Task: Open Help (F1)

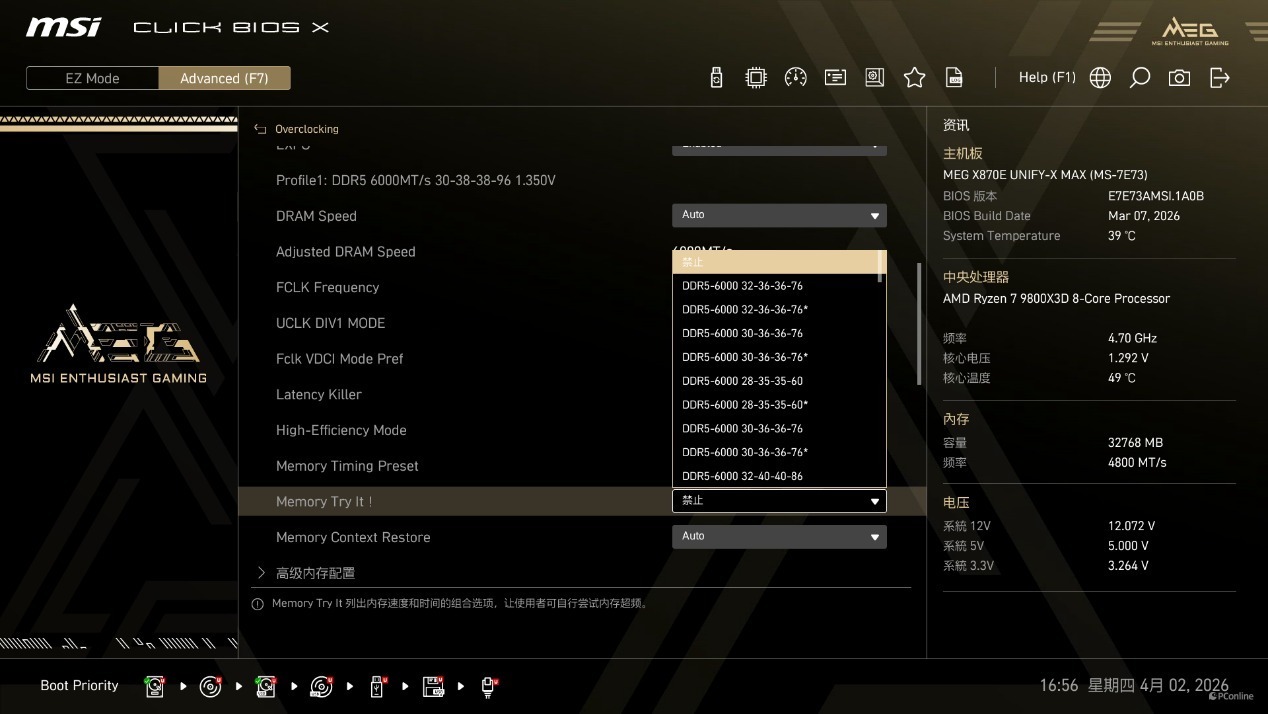Action: coord(1047,77)
